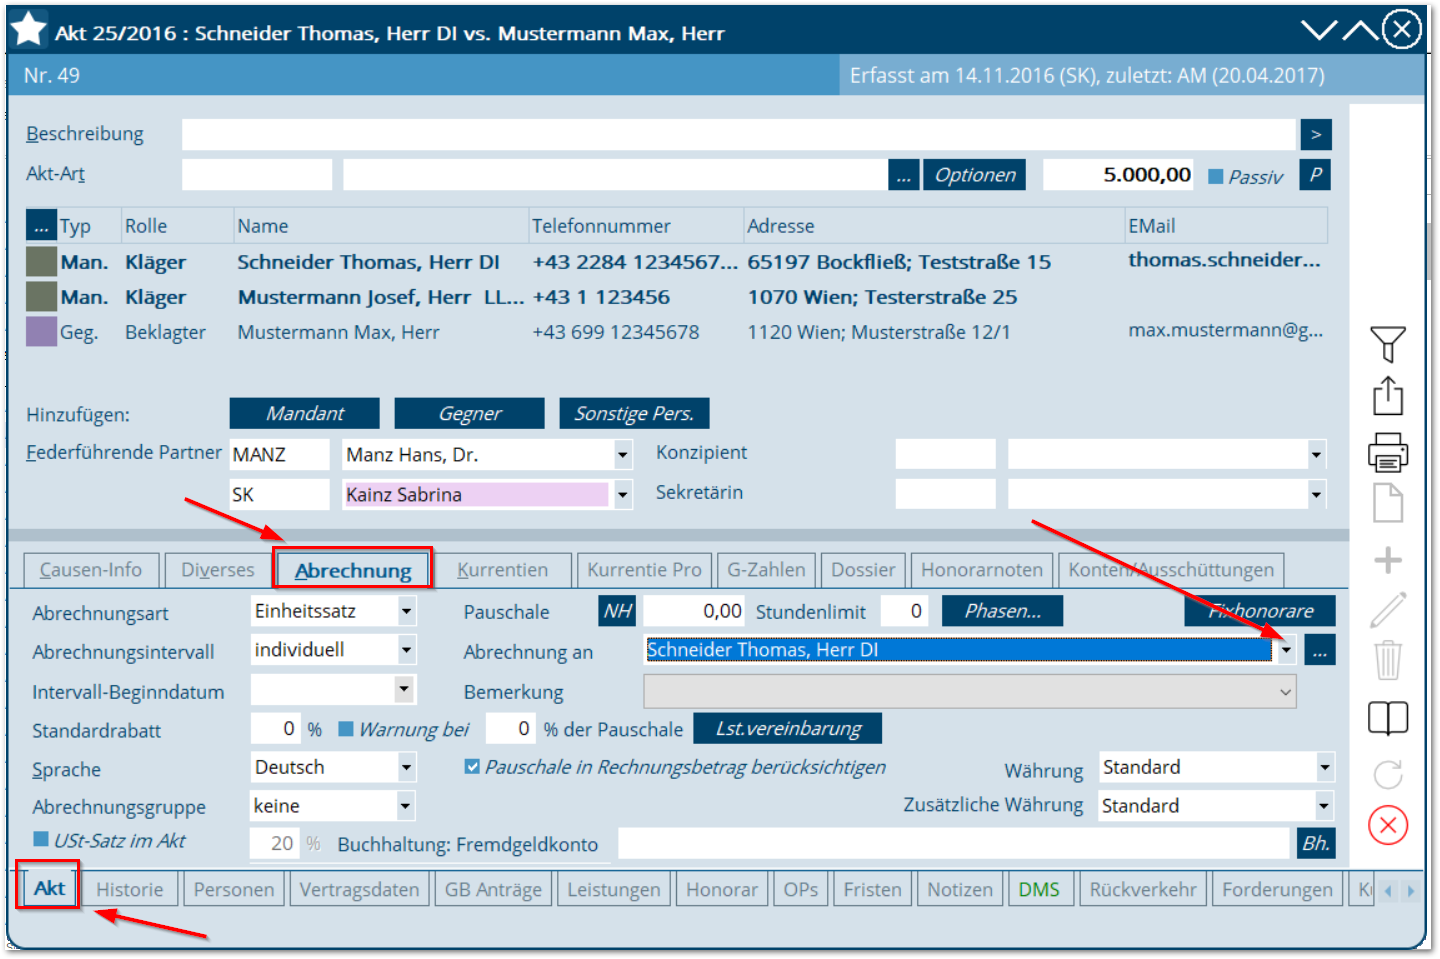Click the Fixhonorare button
The height and width of the screenshot is (959, 1440).
pyautogui.click(x=1260, y=611)
